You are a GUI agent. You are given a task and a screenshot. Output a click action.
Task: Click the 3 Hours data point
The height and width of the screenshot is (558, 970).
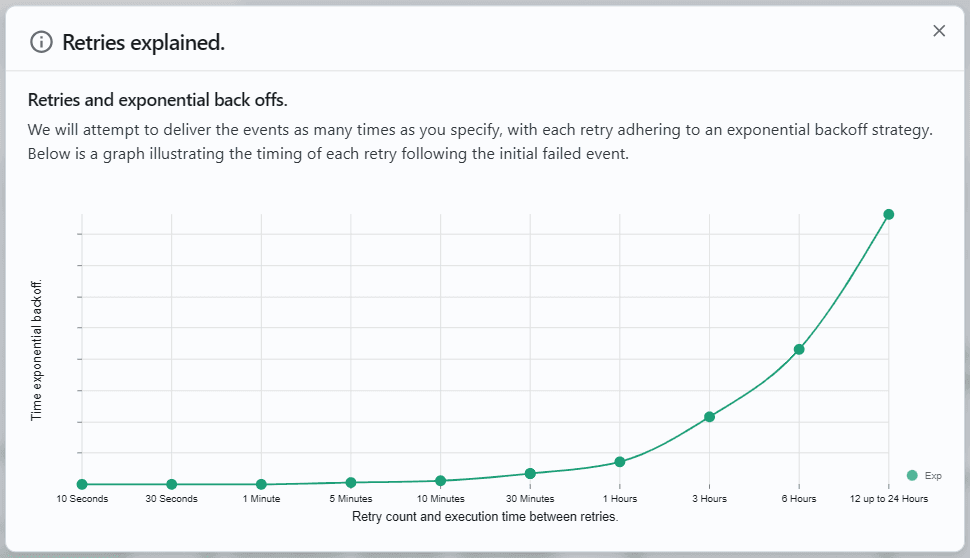(x=709, y=416)
